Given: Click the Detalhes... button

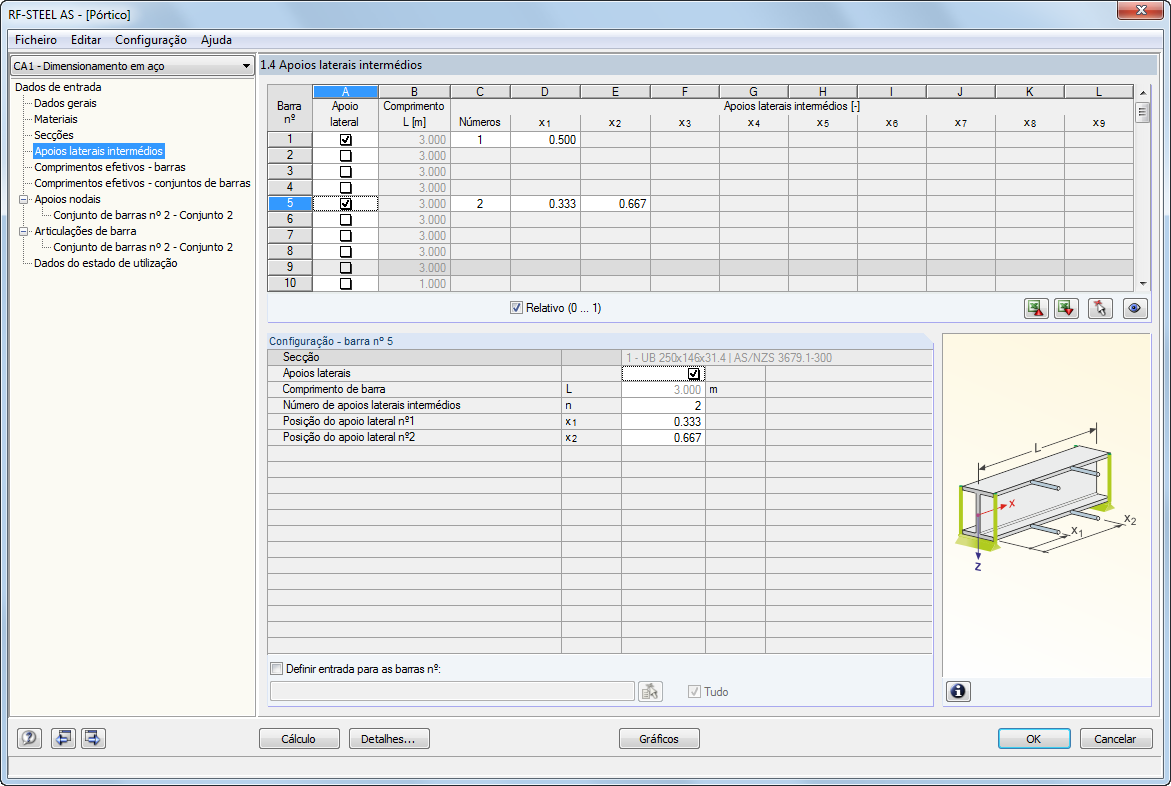Looking at the screenshot, I should point(389,739).
